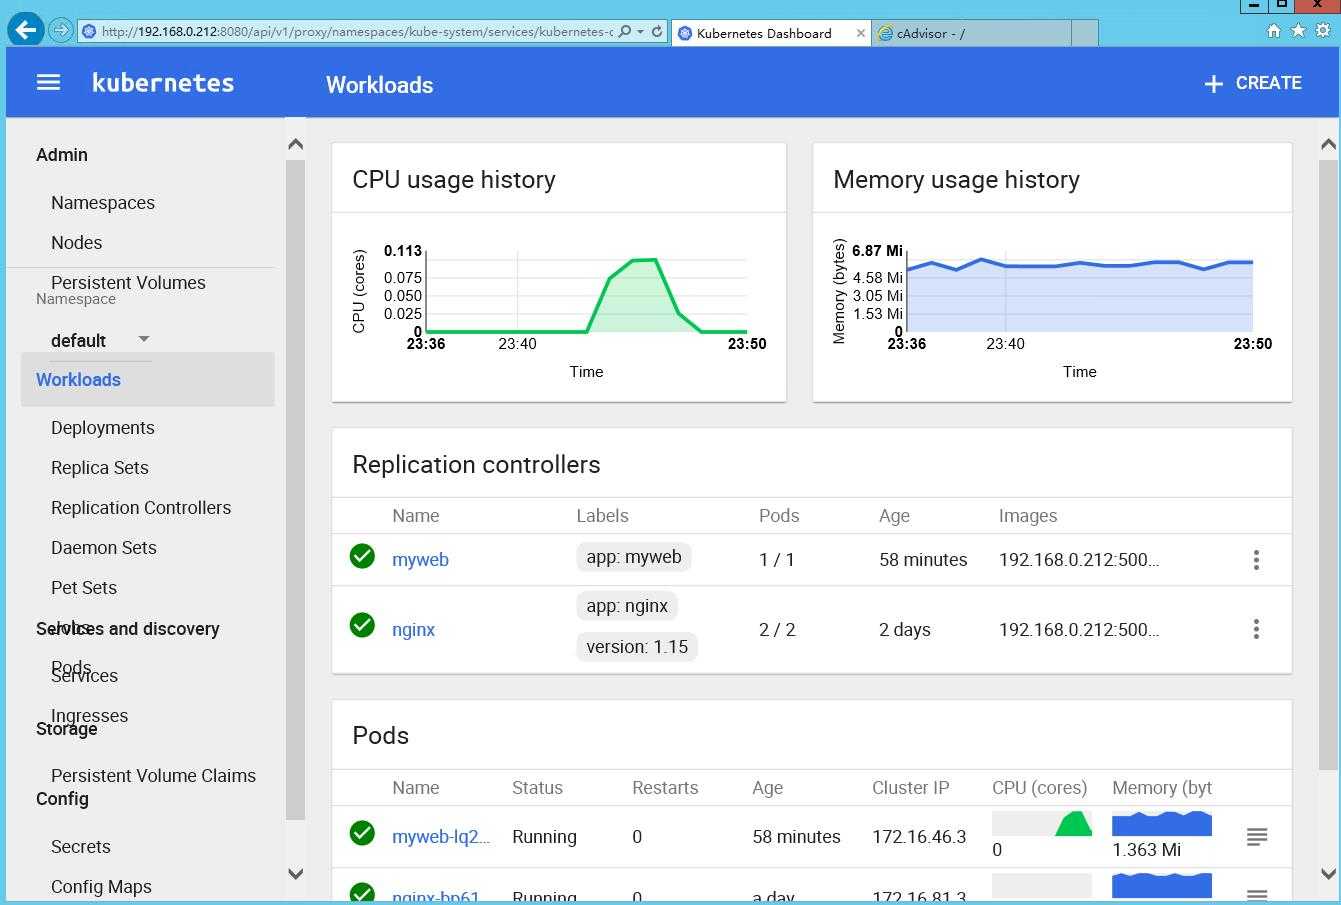This screenshot has height=905, width=1341.
Task: Click the browser back arrow button
Action: click(x=26, y=29)
